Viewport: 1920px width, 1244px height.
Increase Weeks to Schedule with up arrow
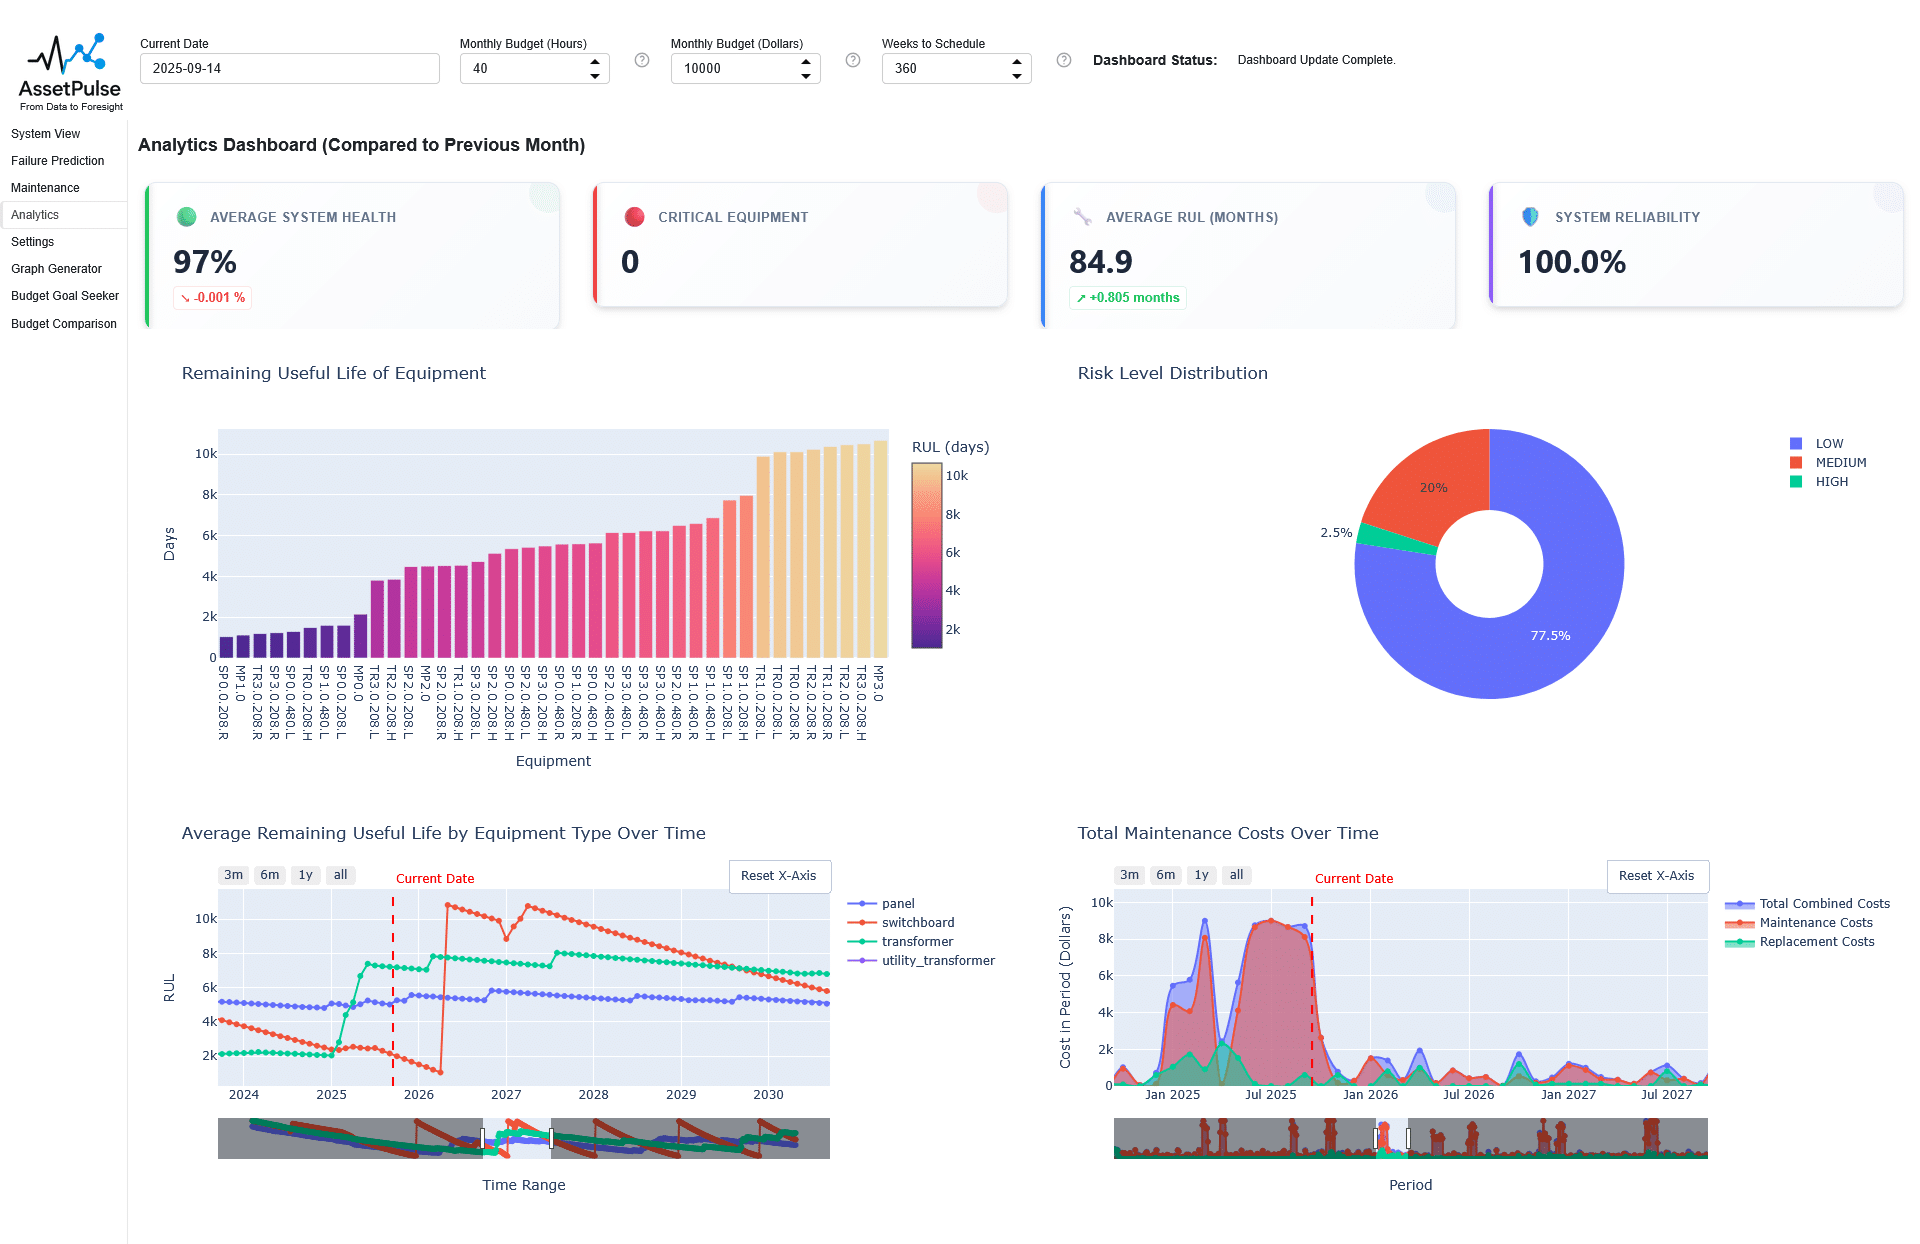[1017, 62]
